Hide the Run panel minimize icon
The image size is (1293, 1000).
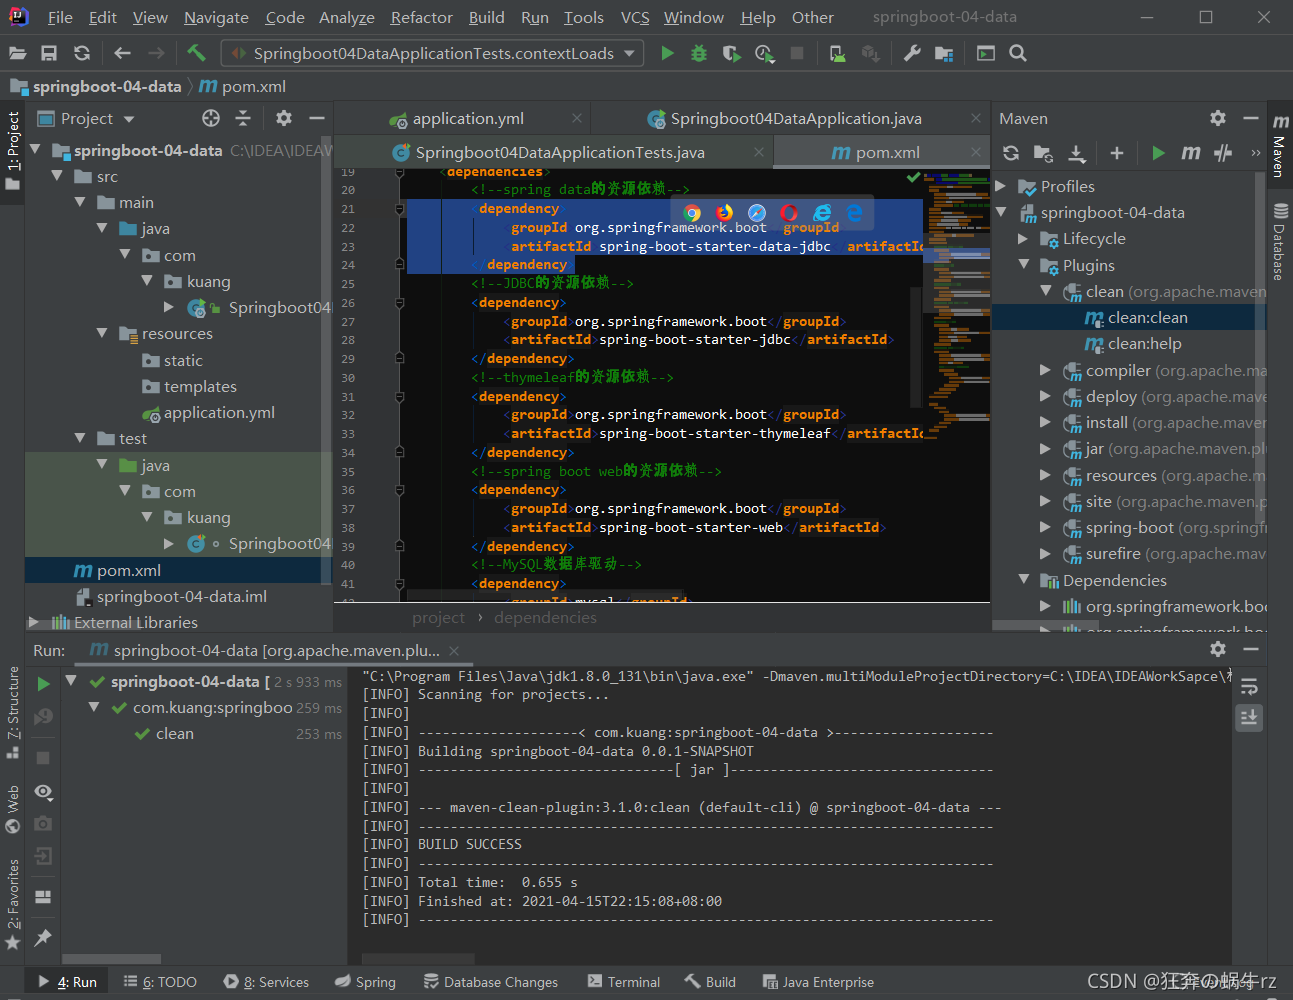1251,649
